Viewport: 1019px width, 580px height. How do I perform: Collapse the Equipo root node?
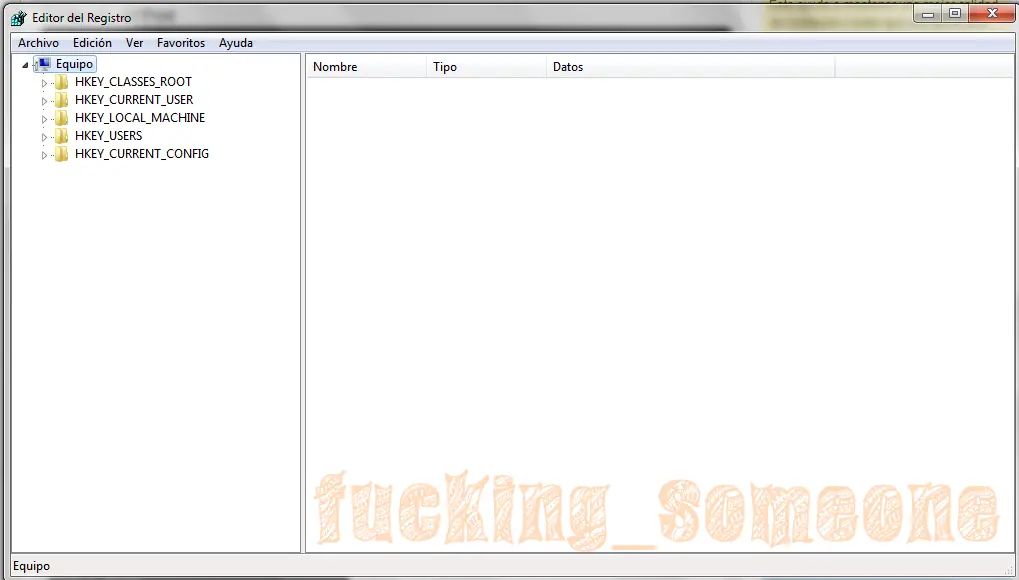click(25, 65)
